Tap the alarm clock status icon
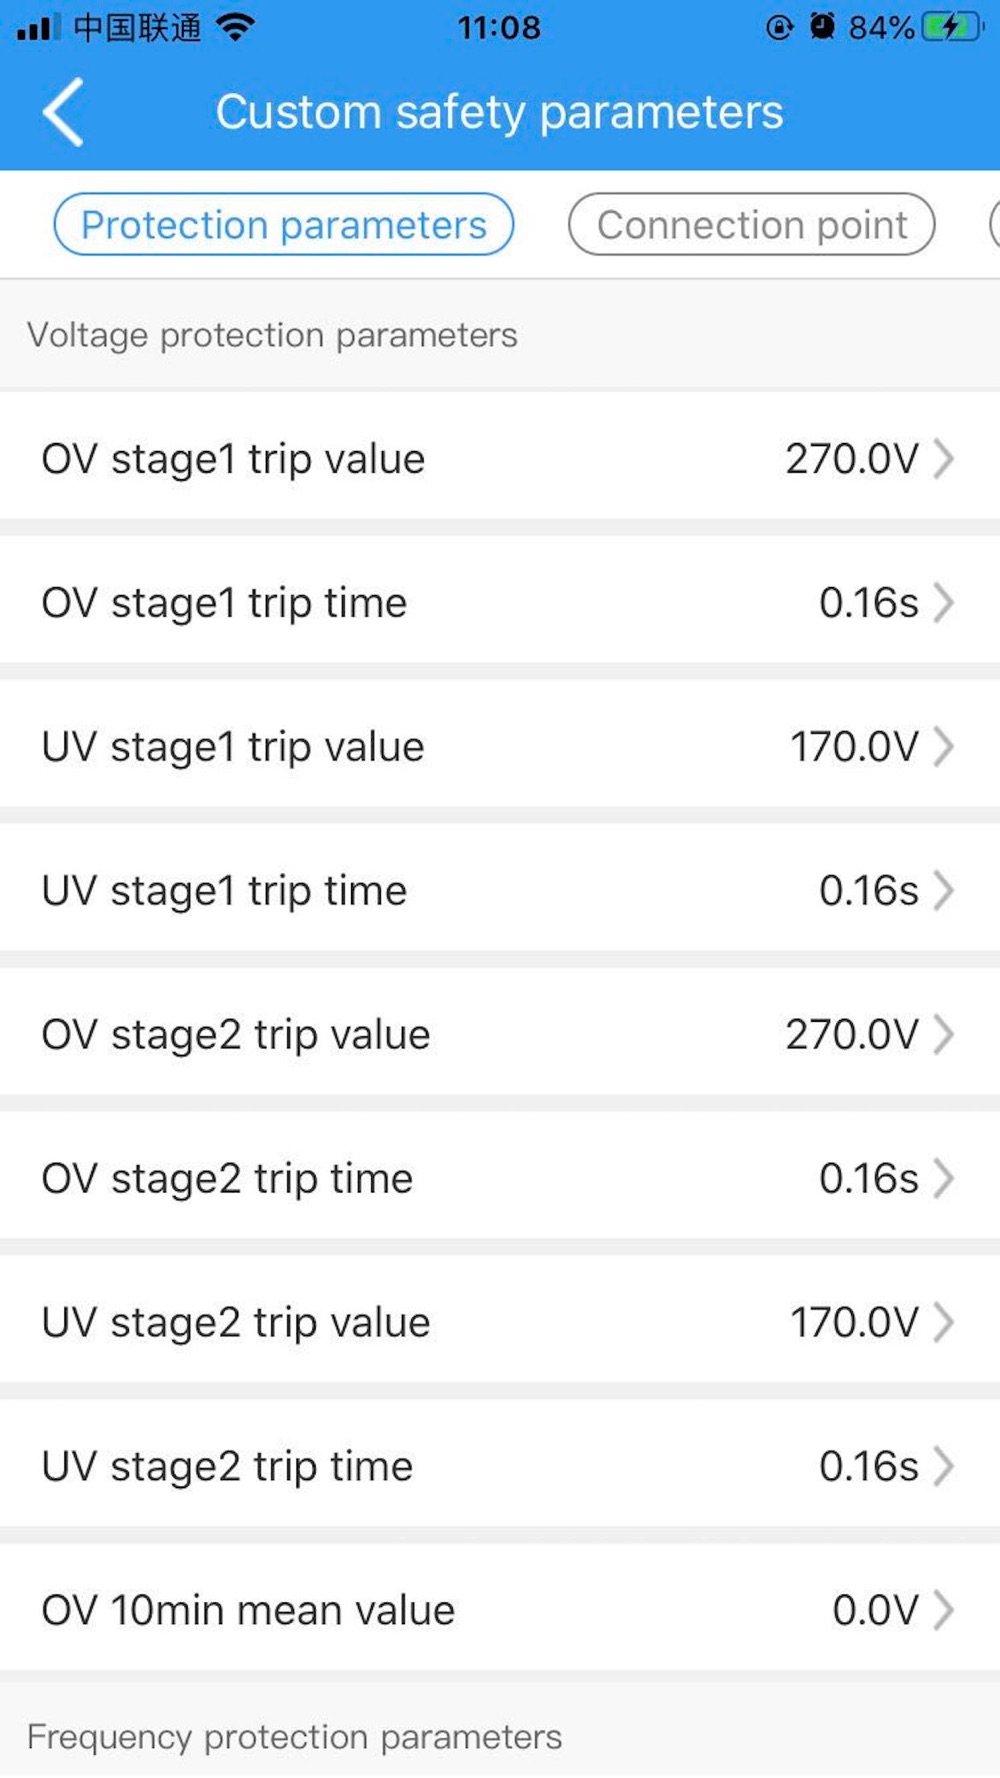The image size is (1000, 1778). coord(822,27)
